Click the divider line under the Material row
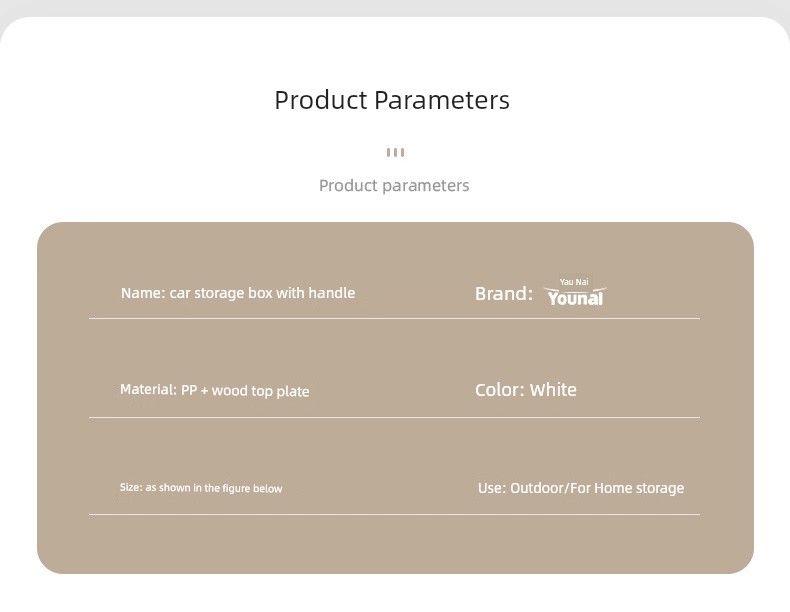 [x=394, y=417]
